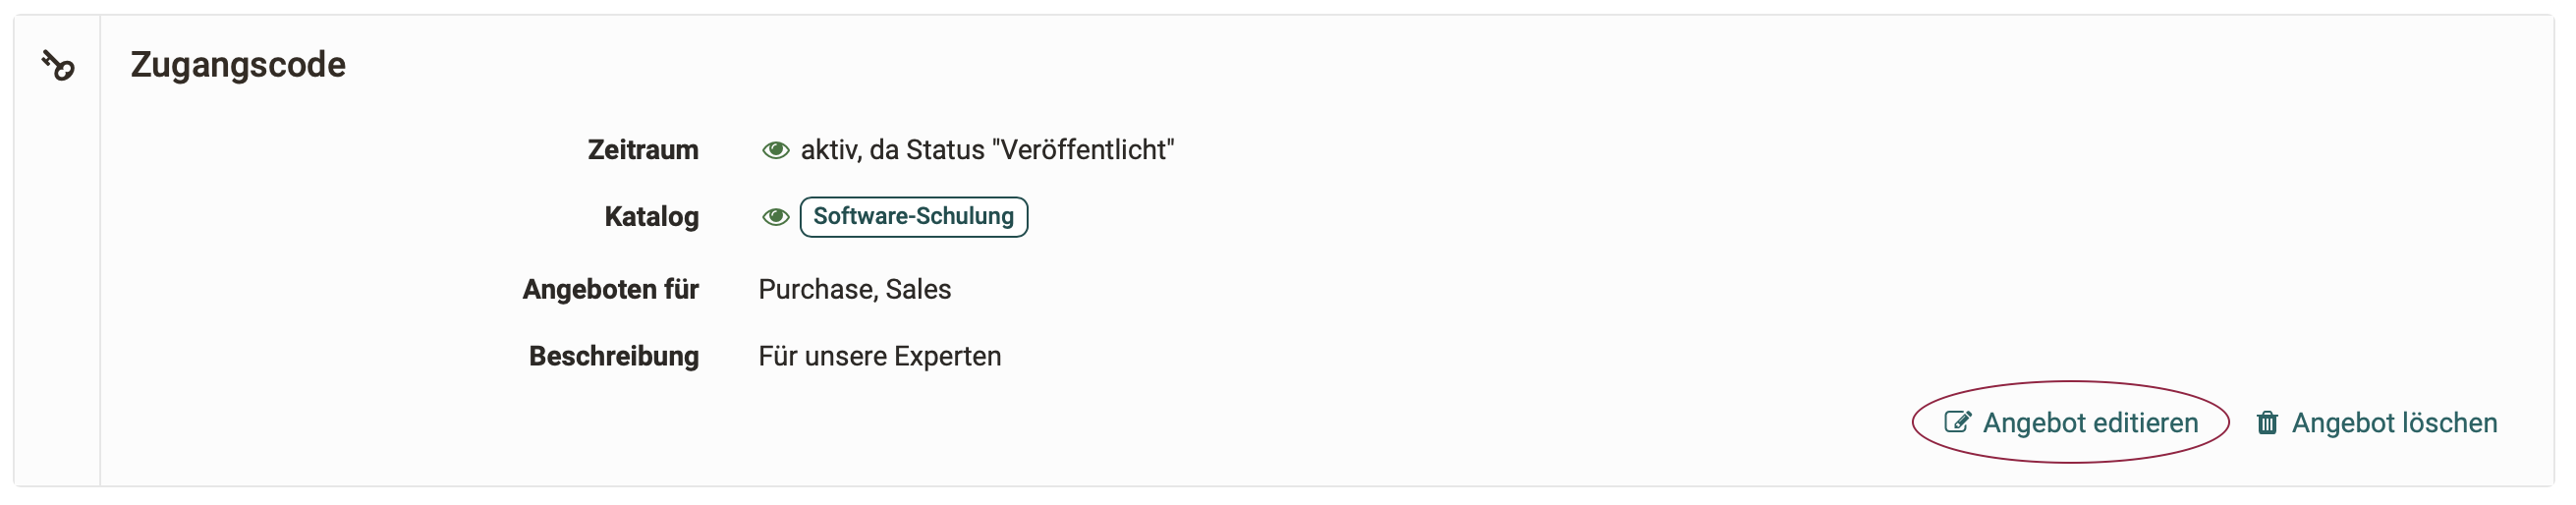Click the "Angebot editieren" link text

(2090, 423)
